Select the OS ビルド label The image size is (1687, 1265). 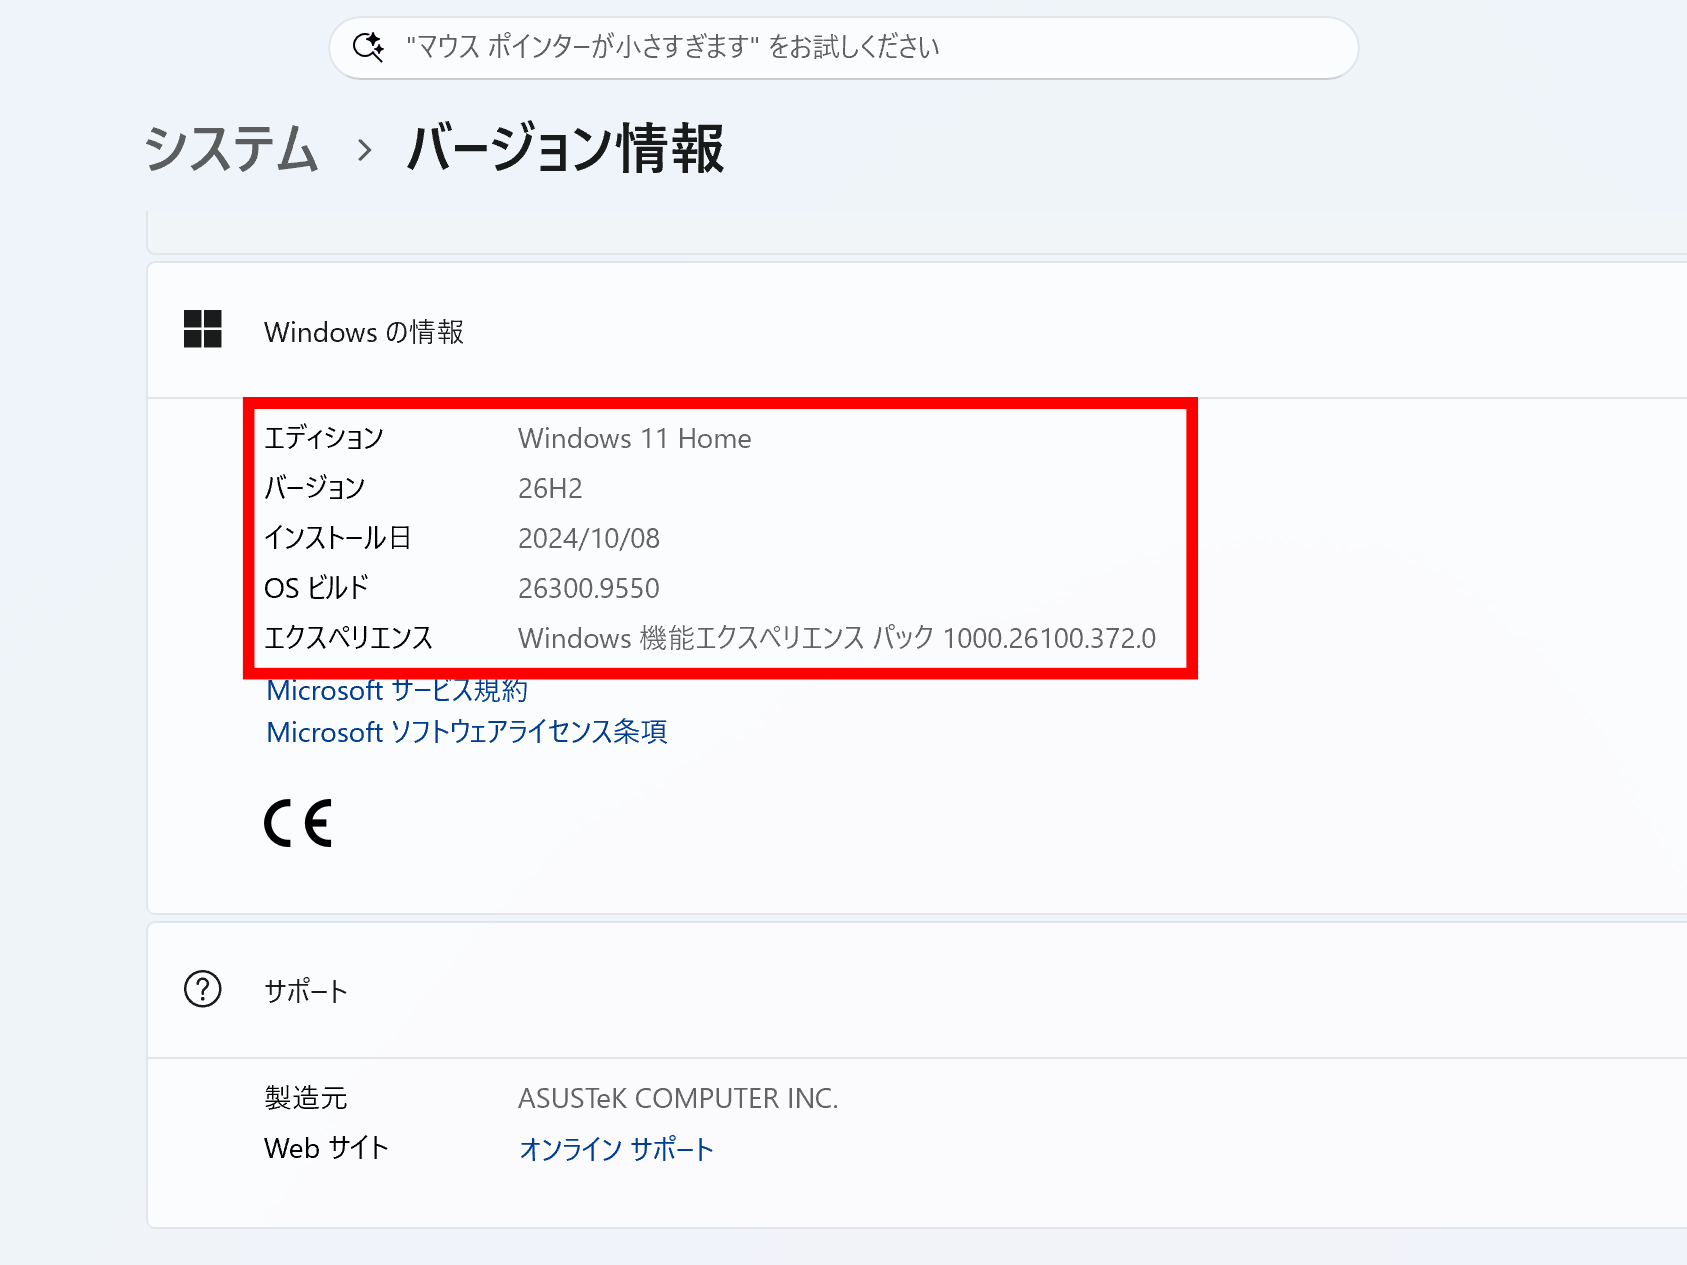(x=317, y=588)
